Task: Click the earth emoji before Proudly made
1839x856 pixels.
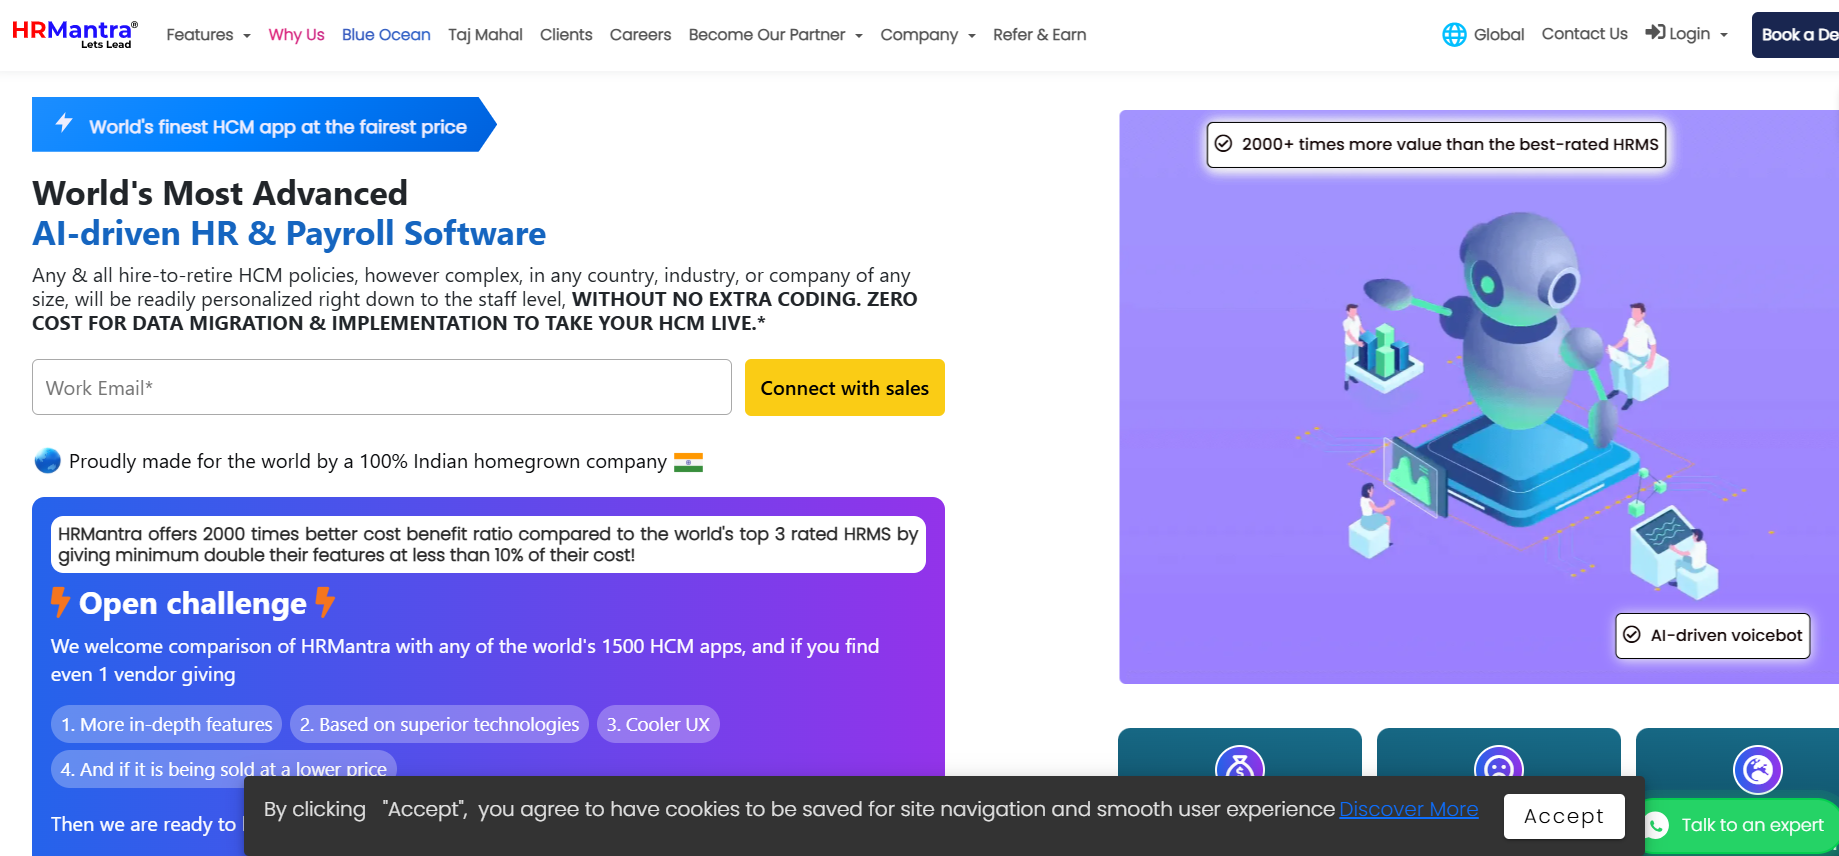Action: click(x=47, y=461)
